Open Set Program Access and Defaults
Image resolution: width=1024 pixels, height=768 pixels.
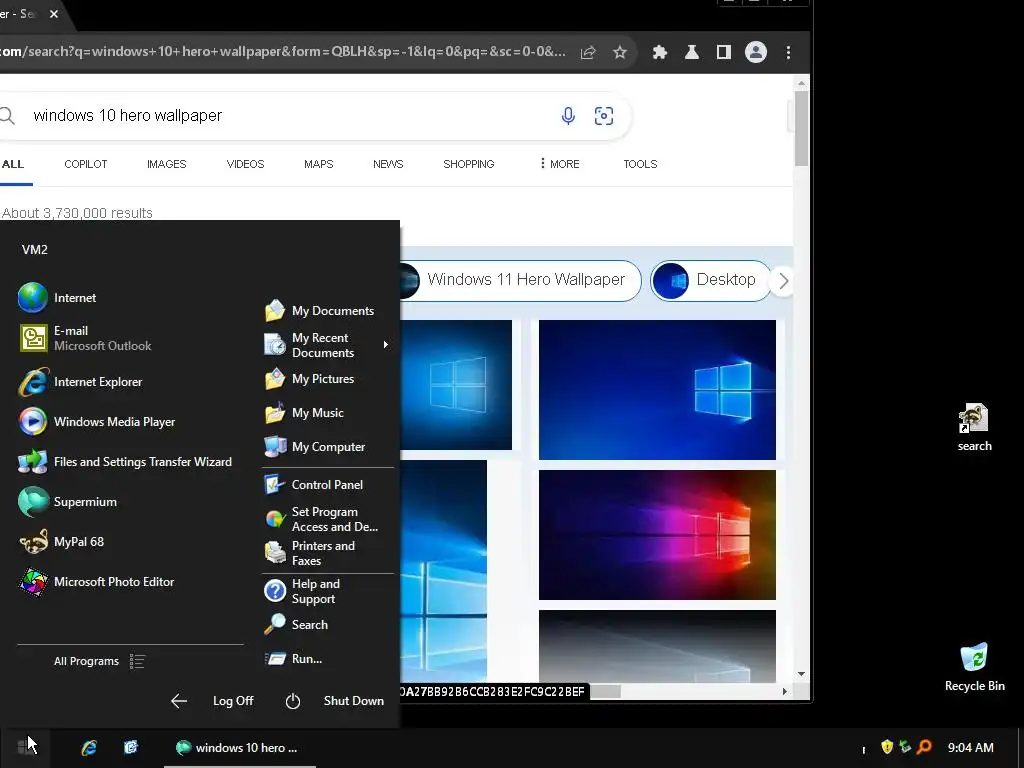tap(321, 519)
